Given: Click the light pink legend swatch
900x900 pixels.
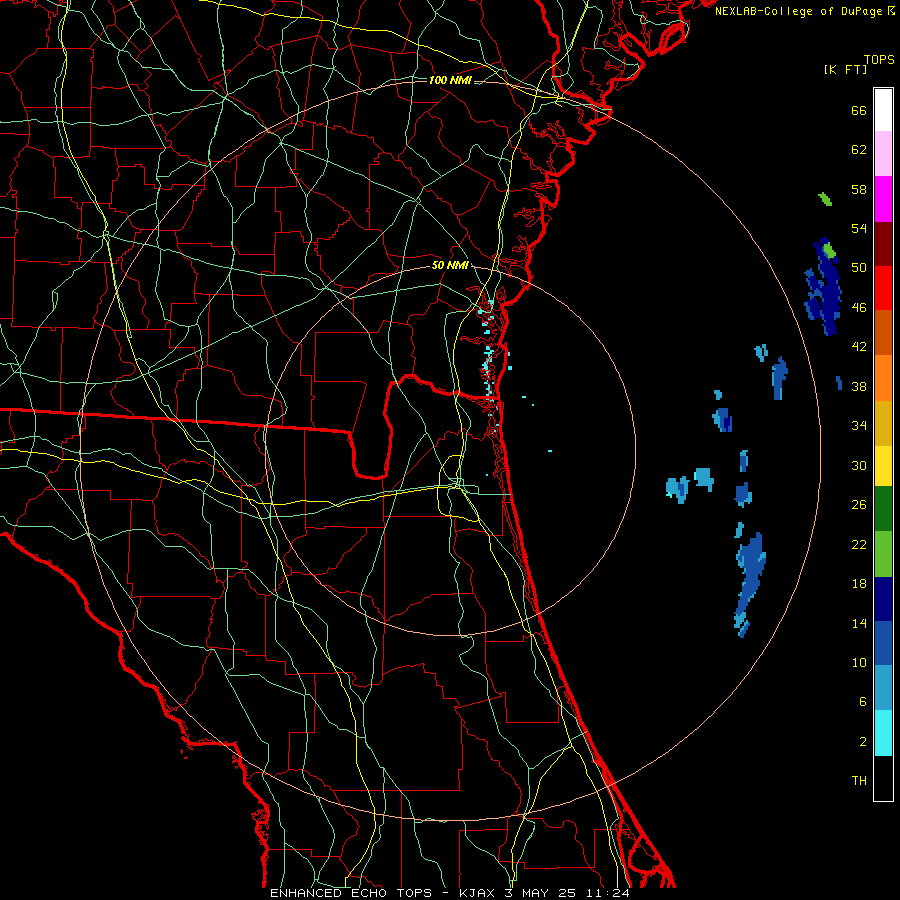Looking at the screenshot, I should pyautogui.click(x=883, y=154).
